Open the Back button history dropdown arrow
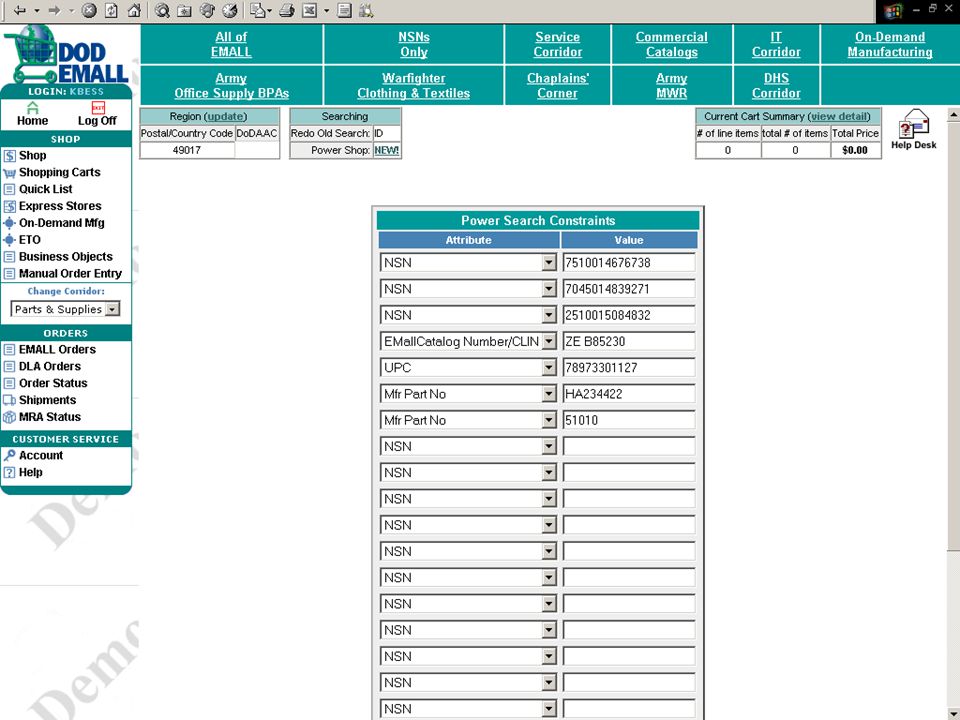This screenshot has width=960, height=720. pos(37,10)
